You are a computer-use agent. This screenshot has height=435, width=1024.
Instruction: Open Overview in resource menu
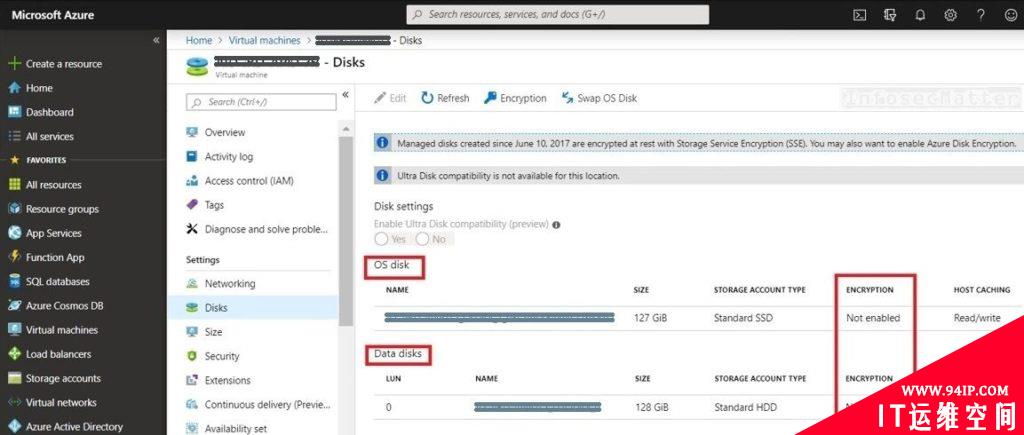225,133
